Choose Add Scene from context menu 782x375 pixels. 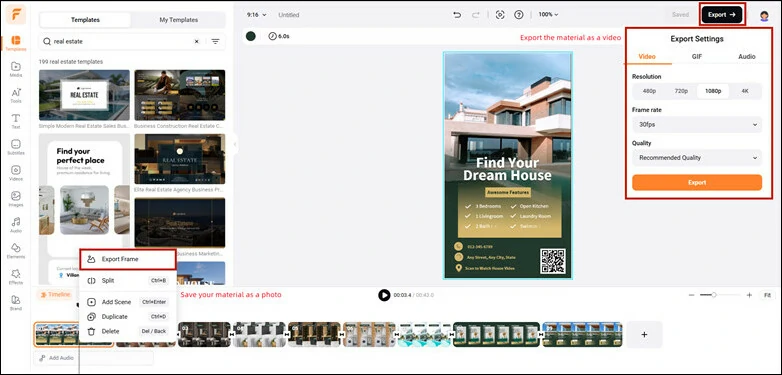click(x=127, y=302)
